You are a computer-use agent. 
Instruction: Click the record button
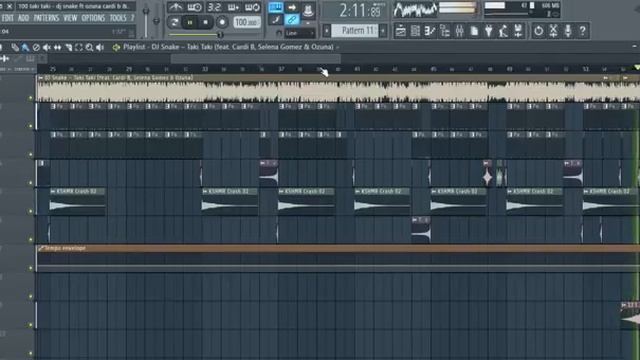pos(222,22)
